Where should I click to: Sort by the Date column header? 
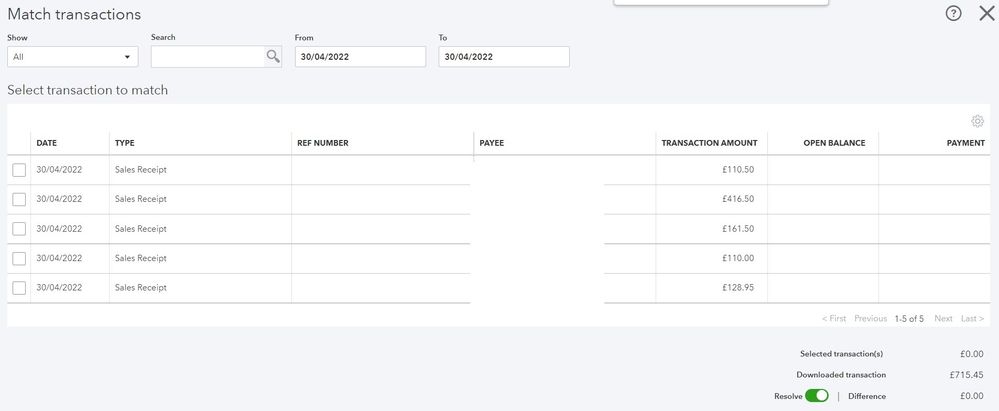point(47,143)
